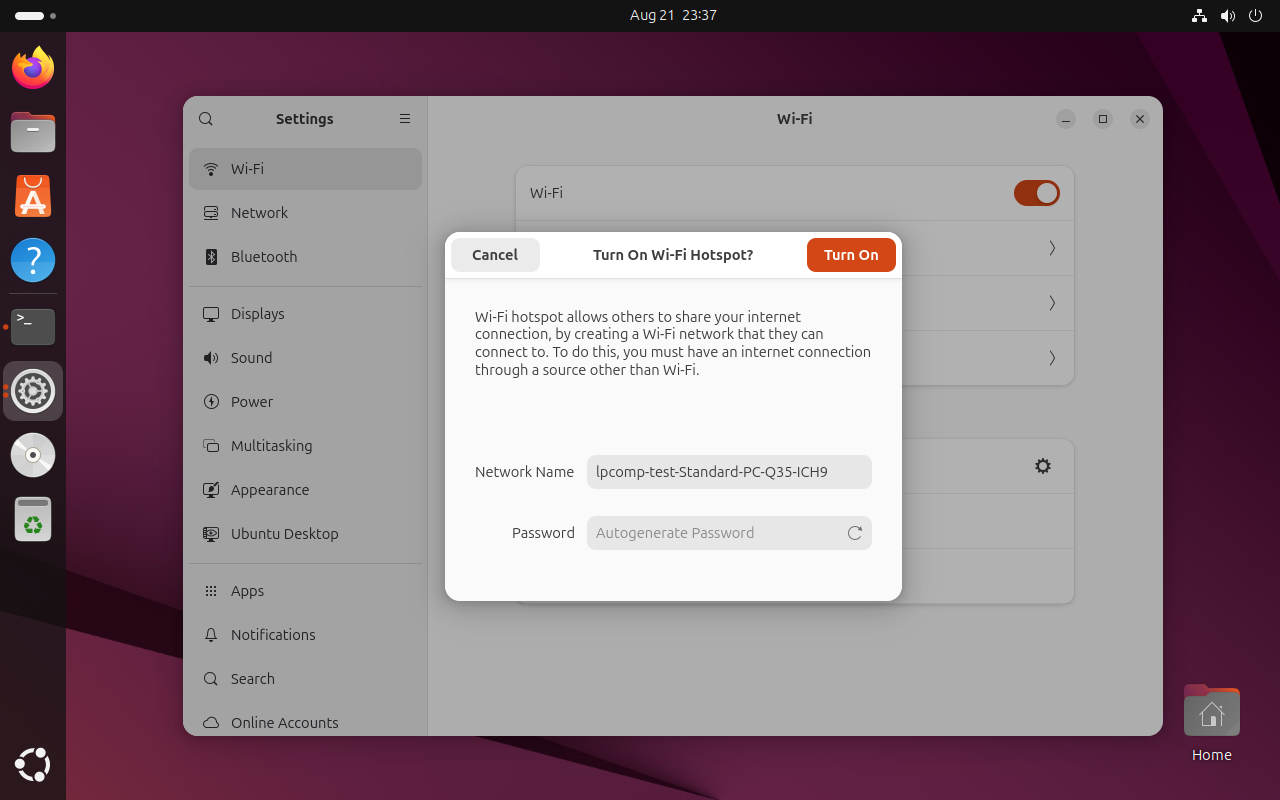Open Terminal from the dock
The width and height of the screenshot is (1280, 800).
point(33,327)
